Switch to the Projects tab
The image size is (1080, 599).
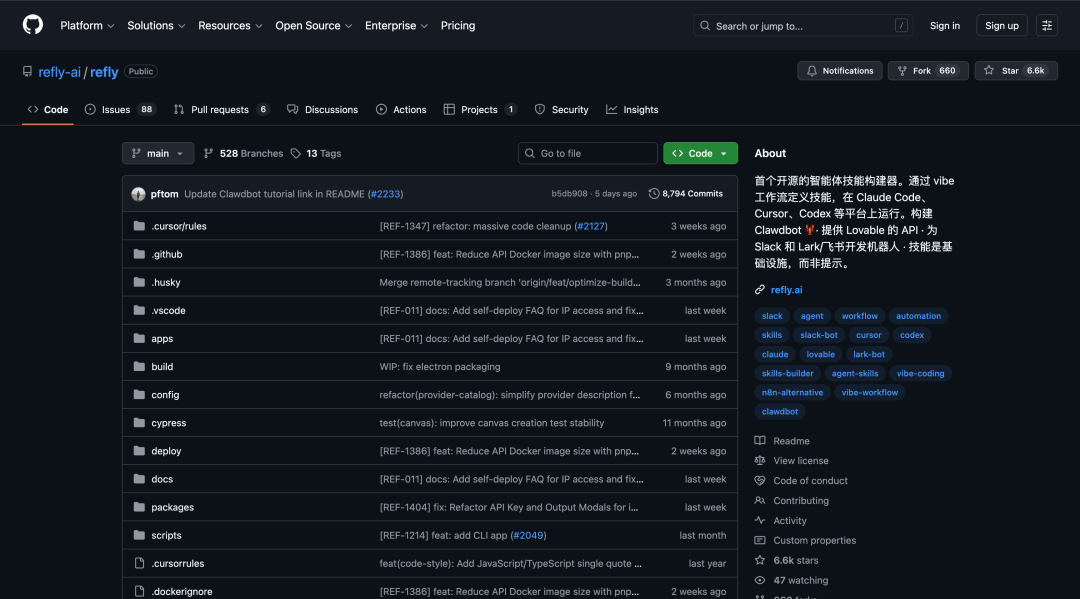click(x=480, y=109)
